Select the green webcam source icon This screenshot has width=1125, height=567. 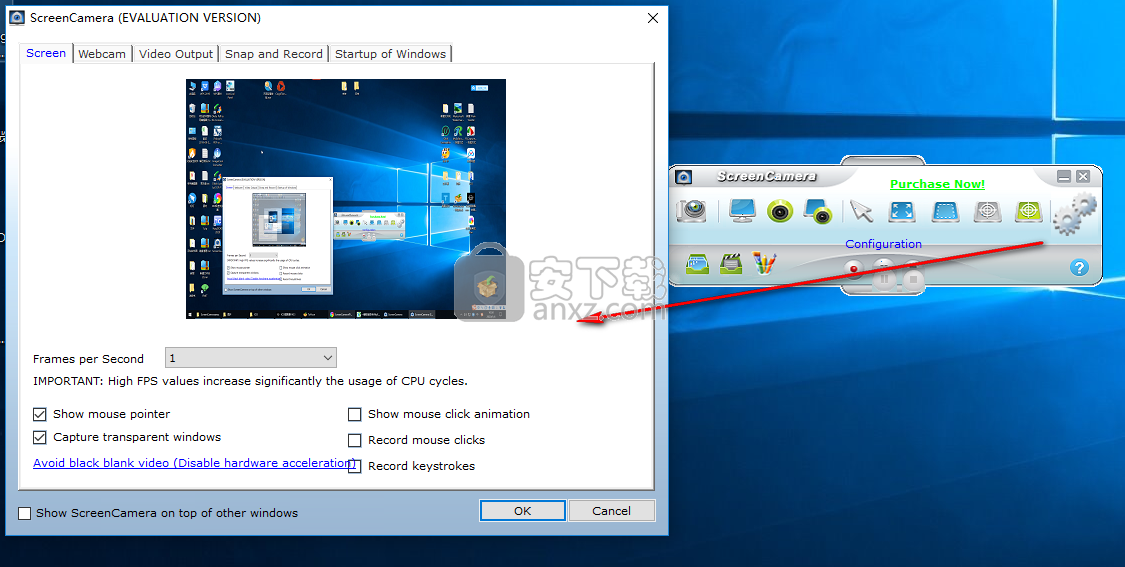tap(780, 210)
